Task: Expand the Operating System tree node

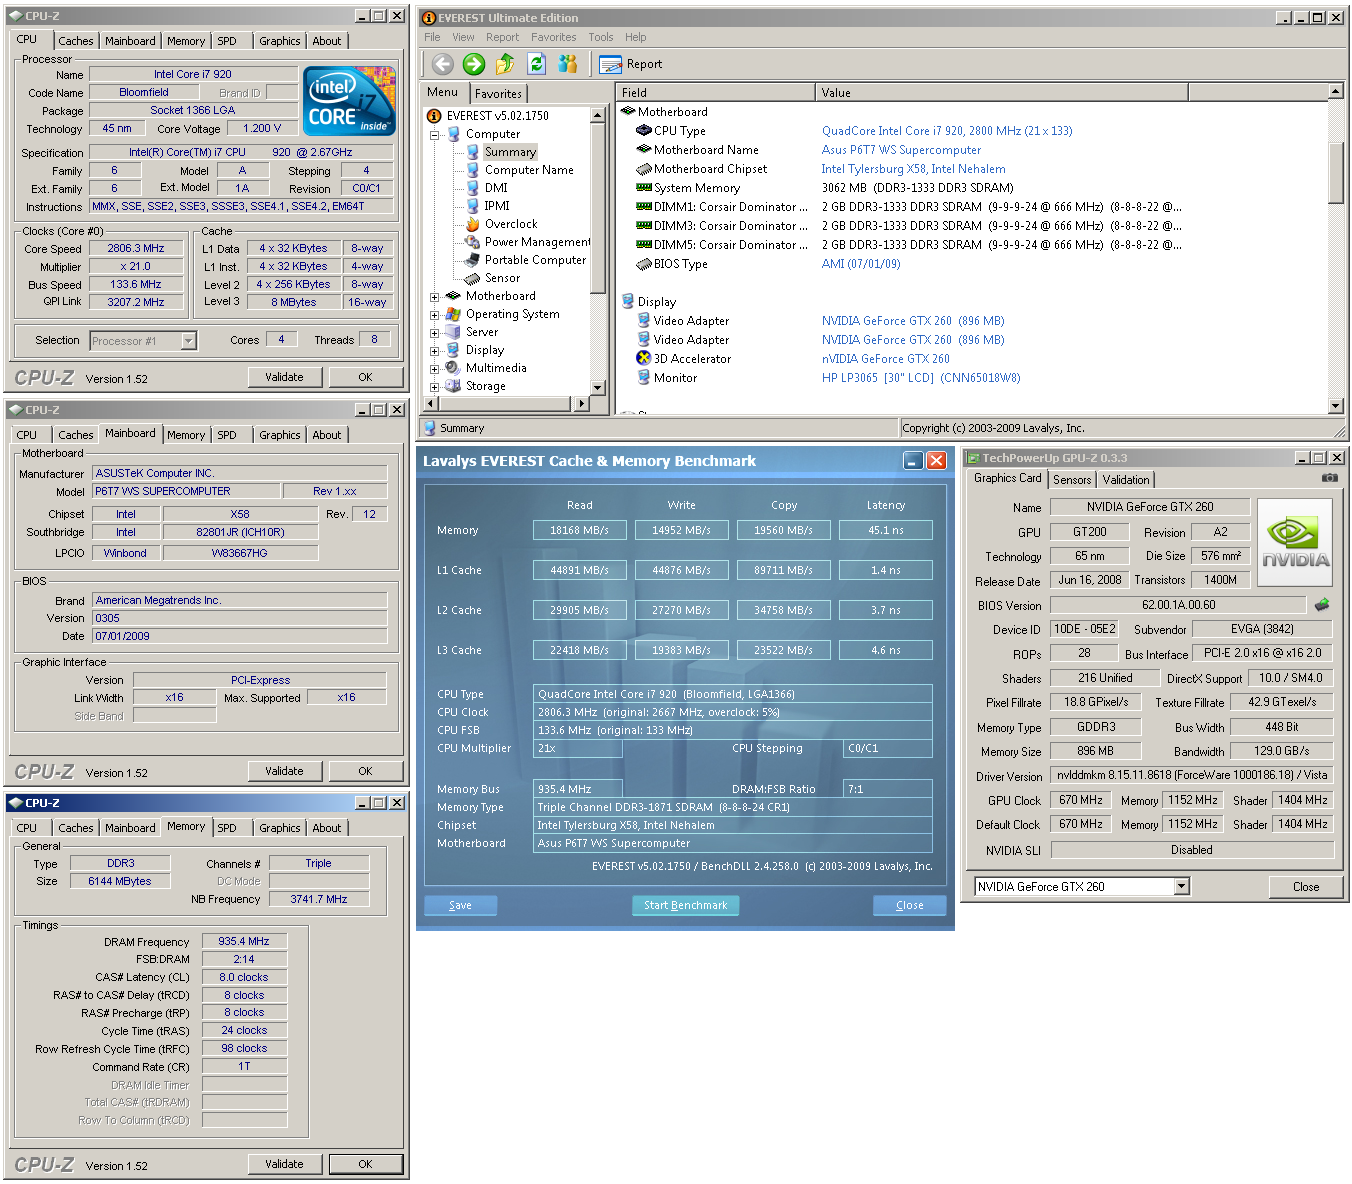Action: (x=435, y=315)
